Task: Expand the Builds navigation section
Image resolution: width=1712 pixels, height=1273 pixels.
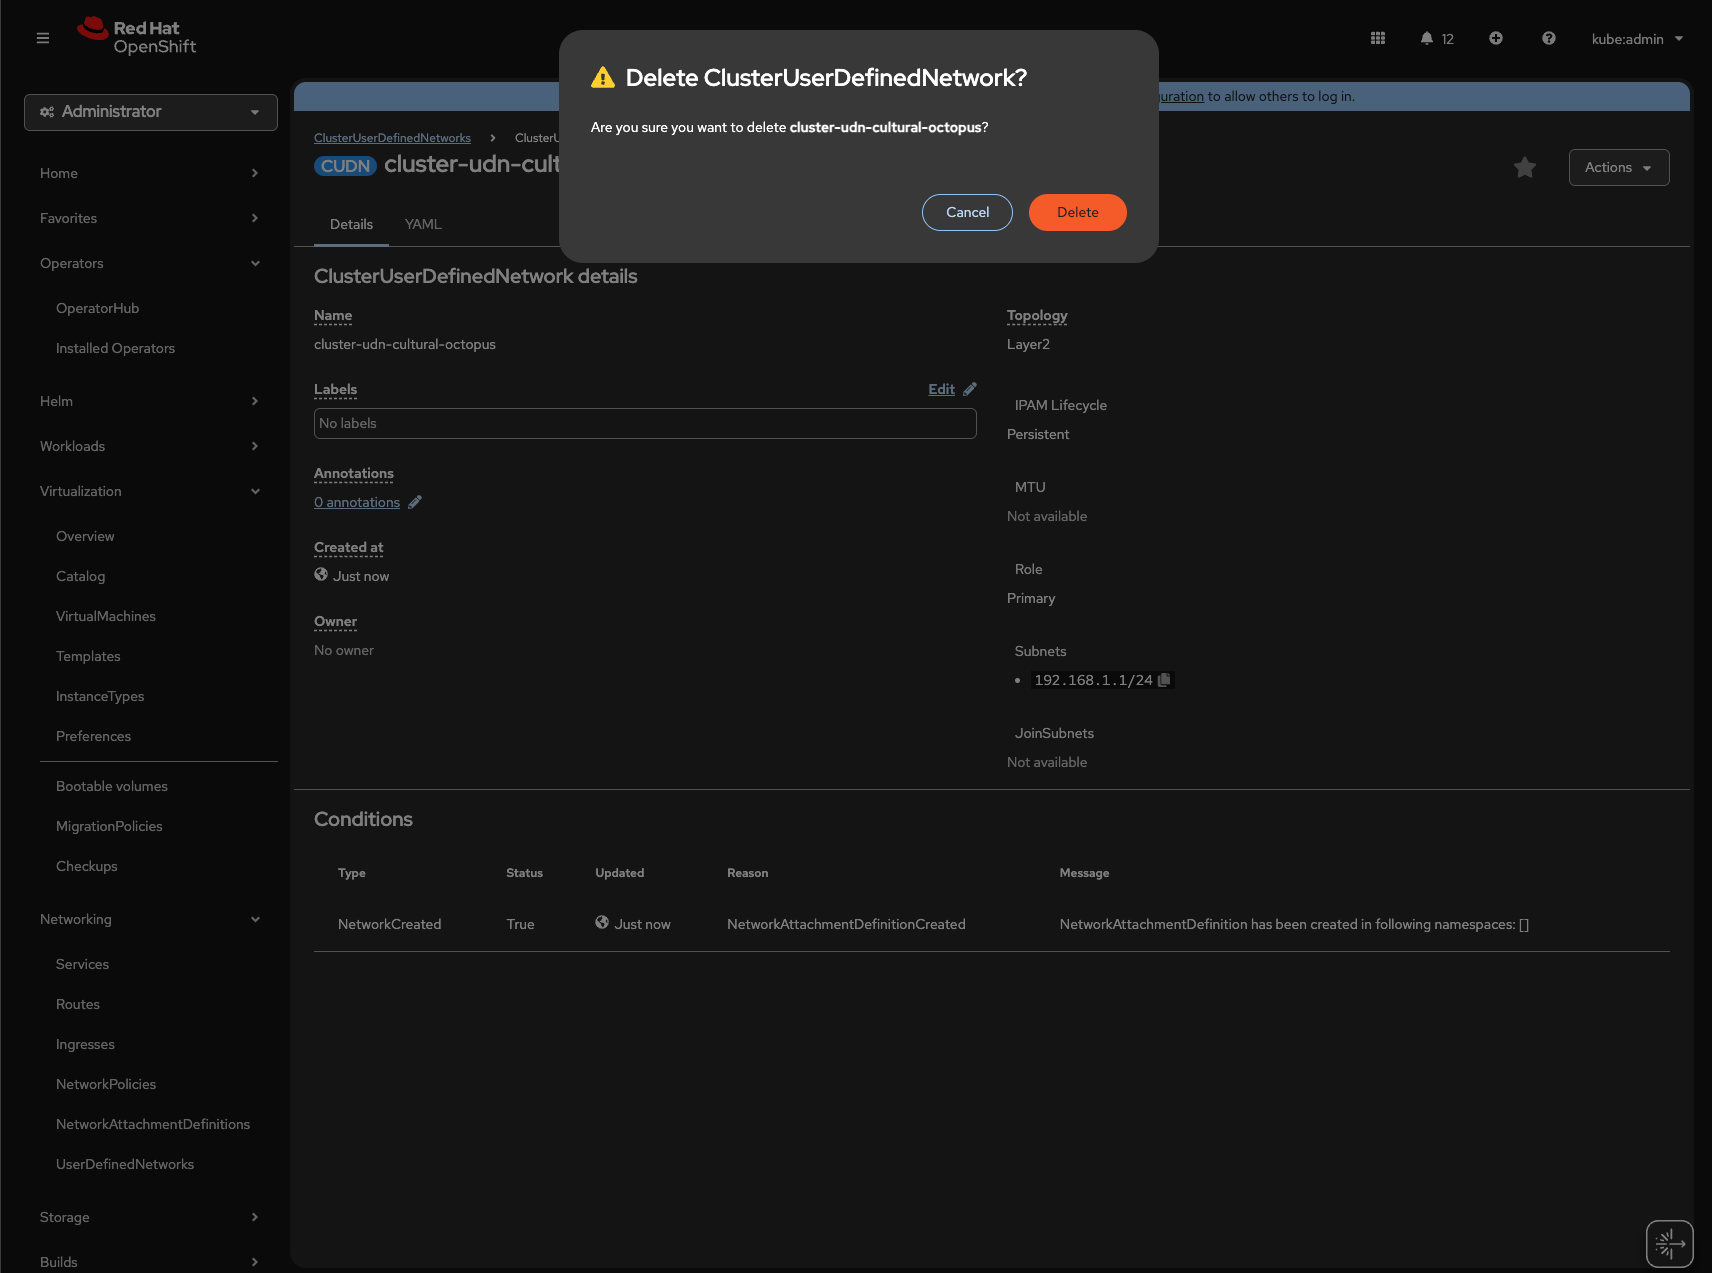Action: click(150, 1262)
